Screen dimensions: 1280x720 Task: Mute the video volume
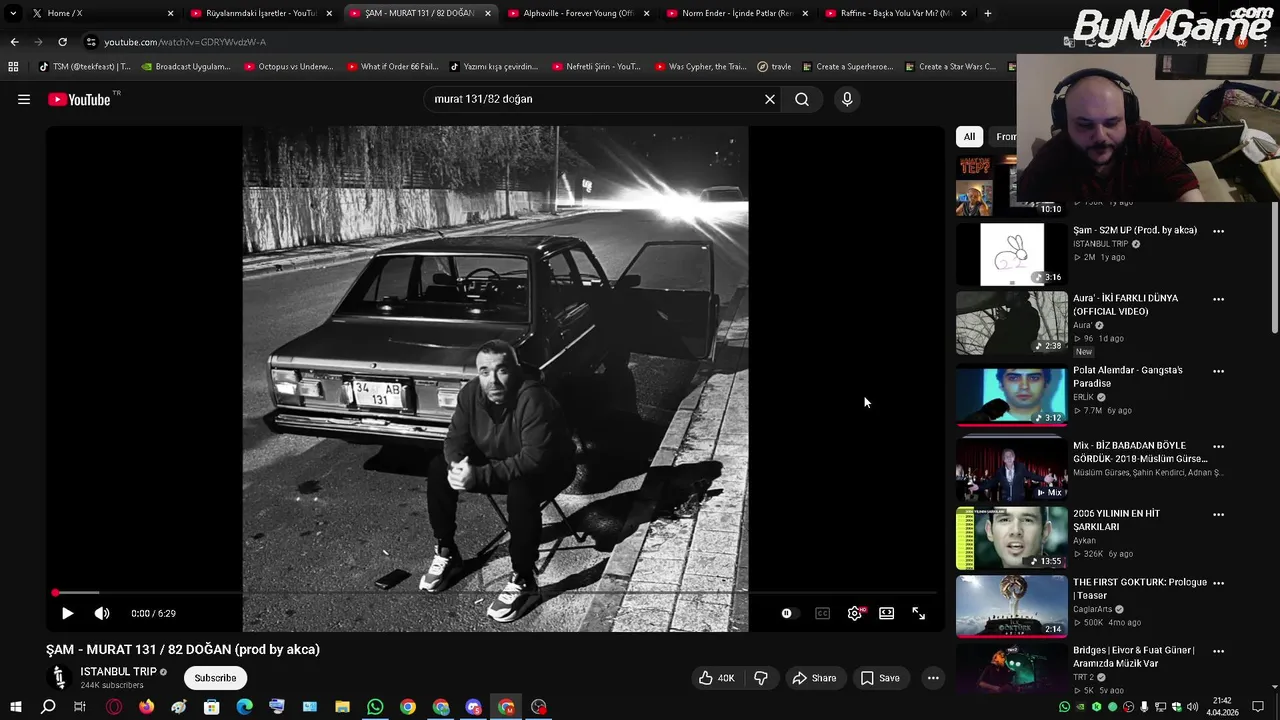pyautogui.click(x=102, y=613)
